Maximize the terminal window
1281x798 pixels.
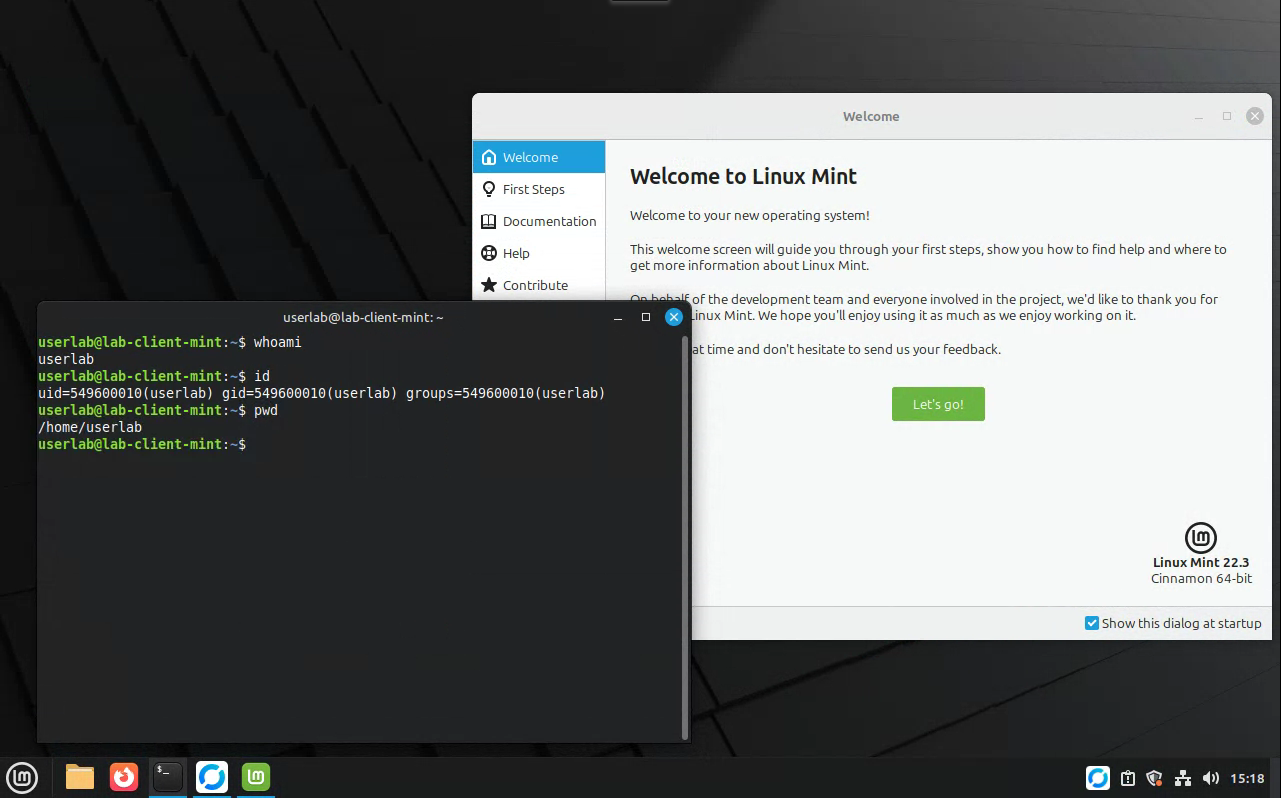click(x=646, y=317)
